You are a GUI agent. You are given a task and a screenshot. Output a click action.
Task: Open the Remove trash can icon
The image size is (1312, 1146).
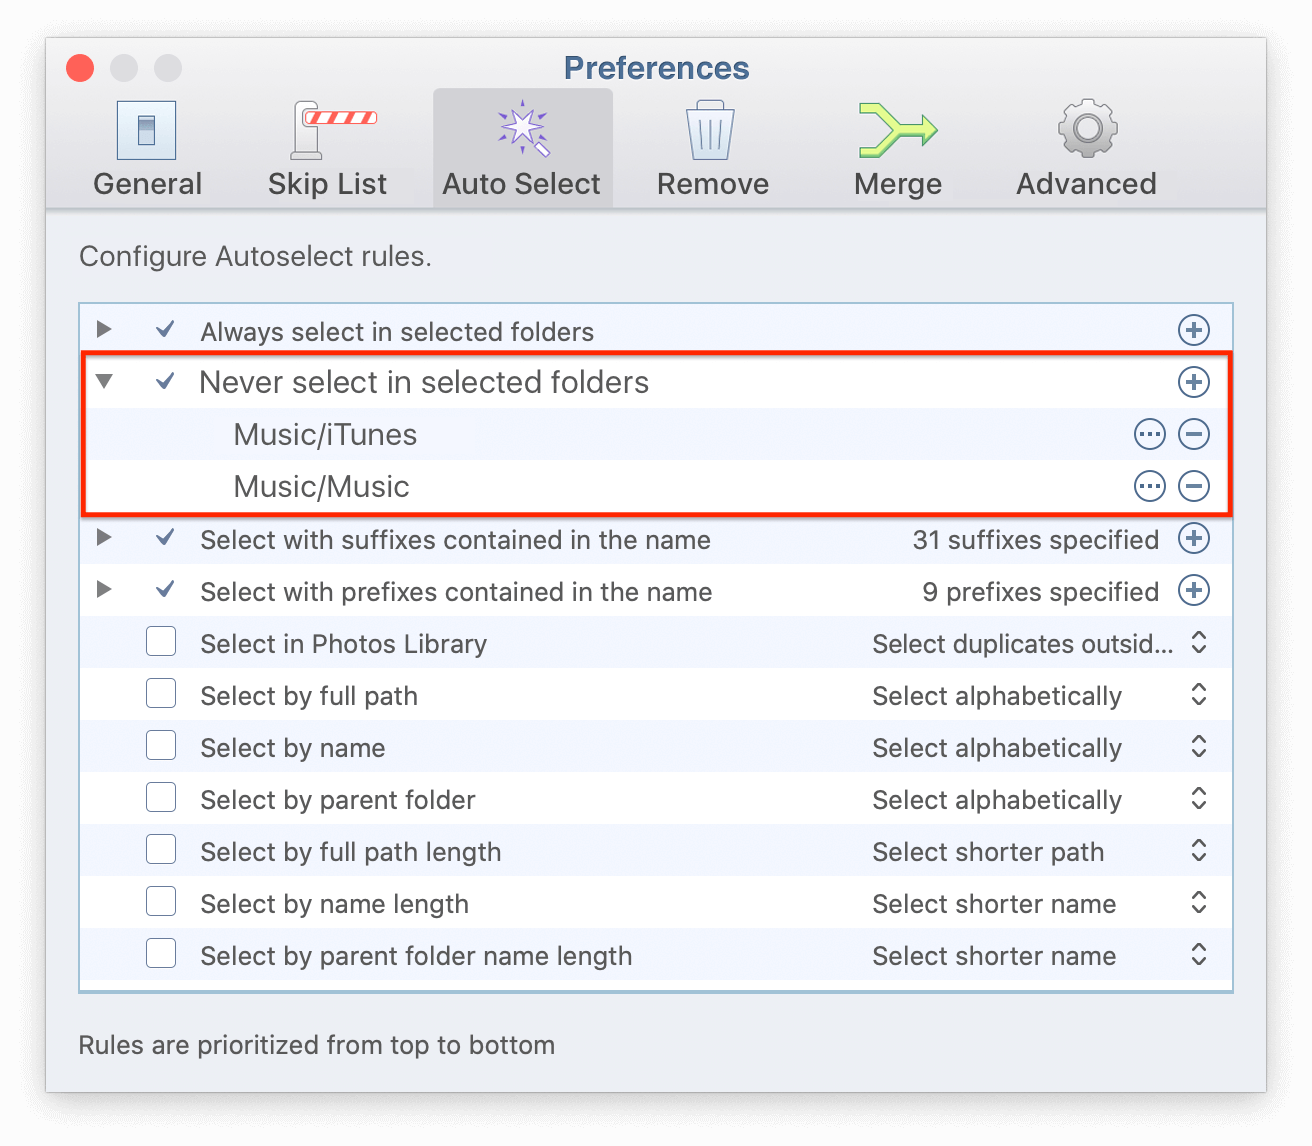[710, 130]
